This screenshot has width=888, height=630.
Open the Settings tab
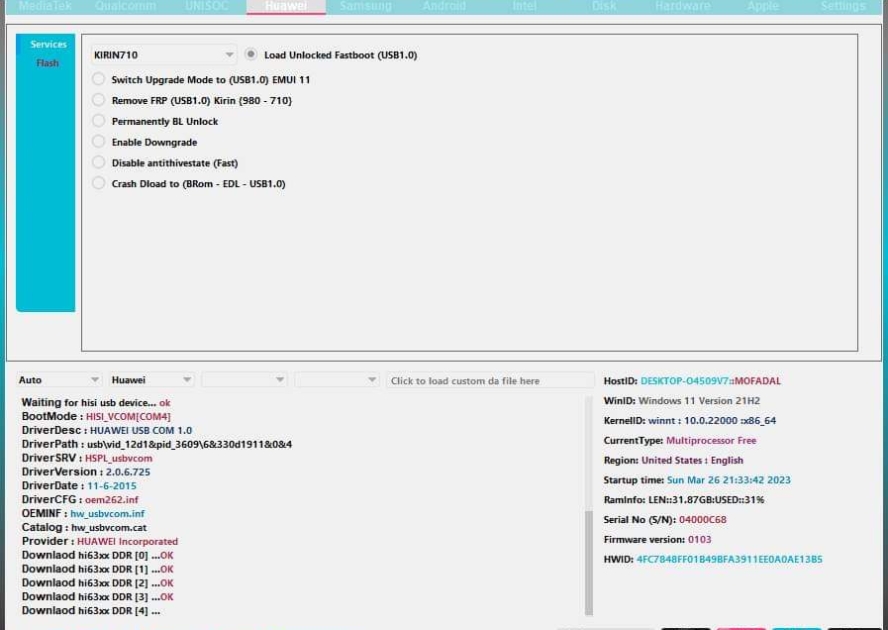[x=842, y=6]
